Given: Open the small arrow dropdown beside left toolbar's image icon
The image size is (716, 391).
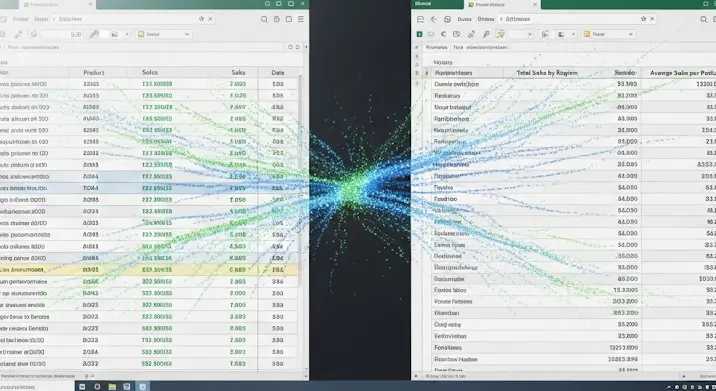Looking at the screenshot, I should coord(126,34).
